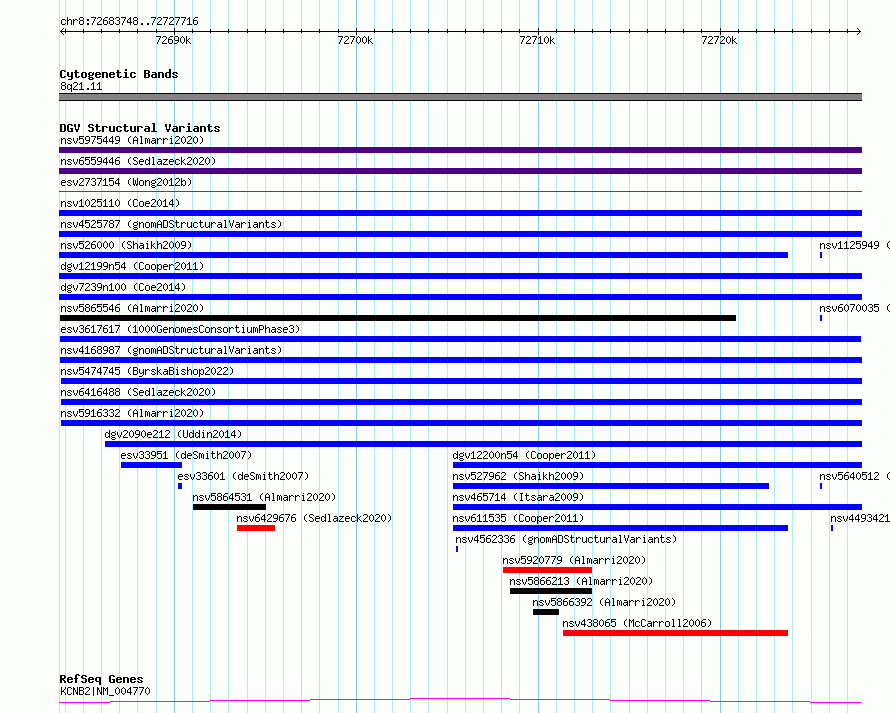Click the tiny blue mark under esv33601

180,486
